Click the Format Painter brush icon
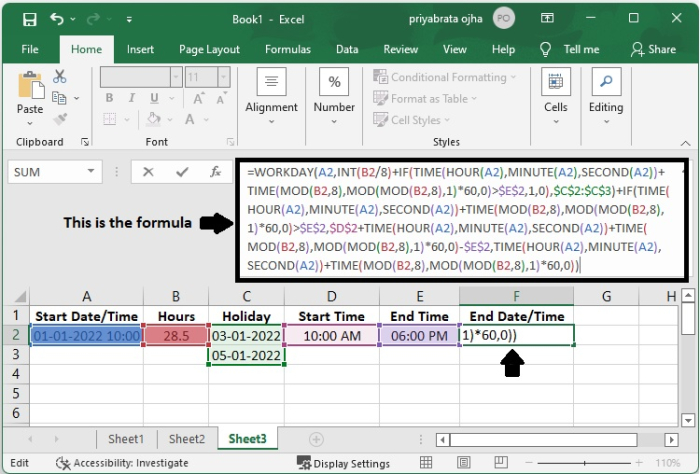 [x=60, y=119]
